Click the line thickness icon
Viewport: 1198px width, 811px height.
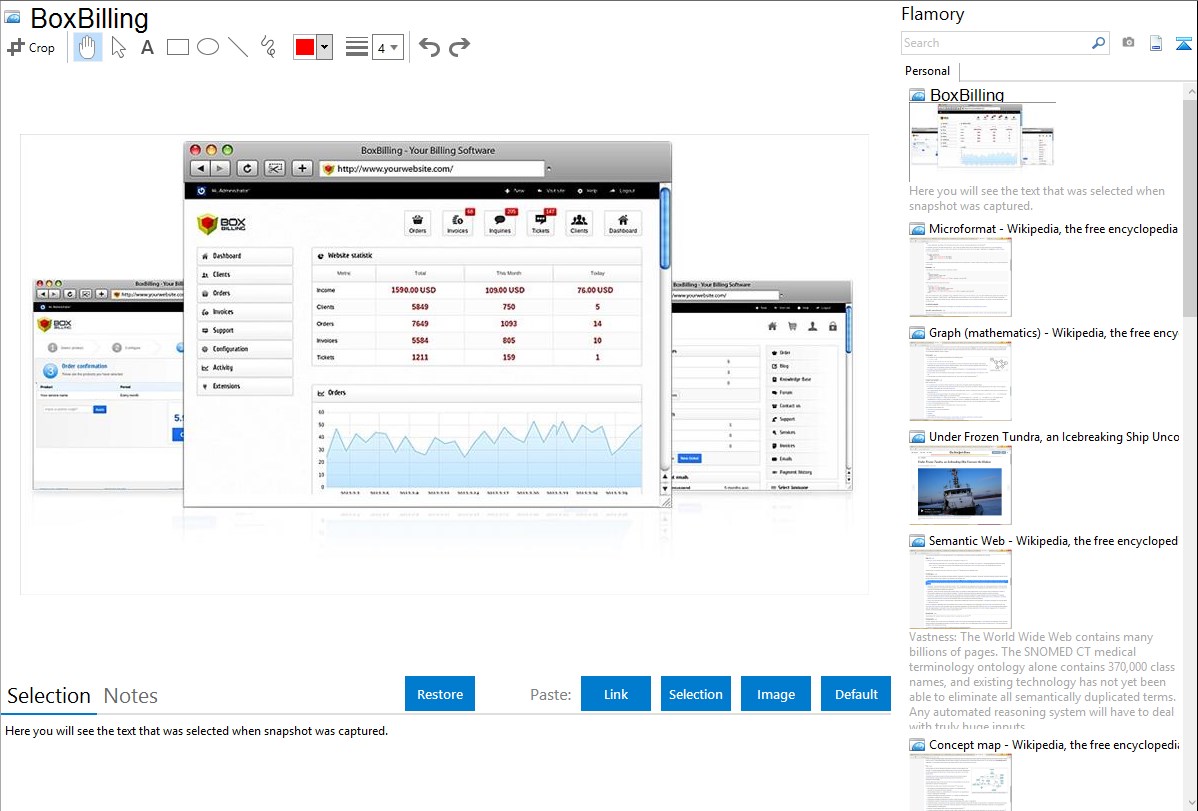(357, 47)
